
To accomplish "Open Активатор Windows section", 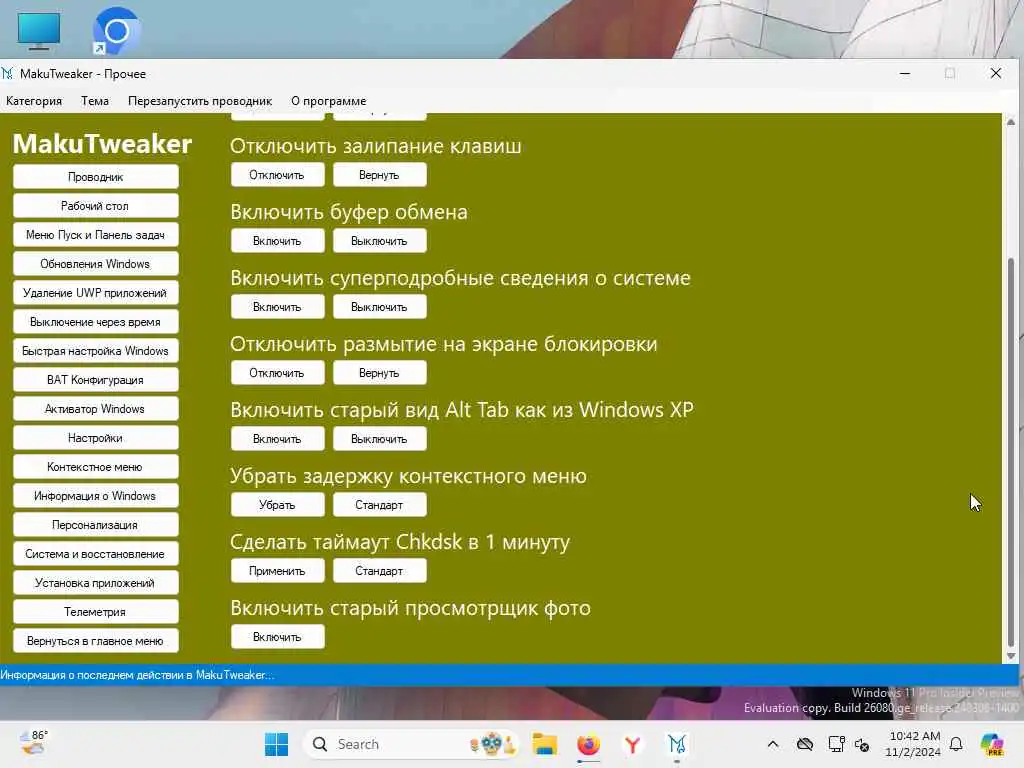I will pyautogui.click(x=95, y=409).
